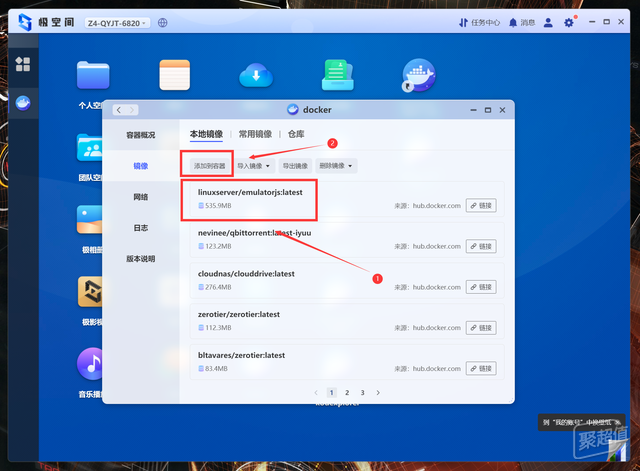Go to page 3 of images
Screen dimensions: 640x471
click(362, 393)
